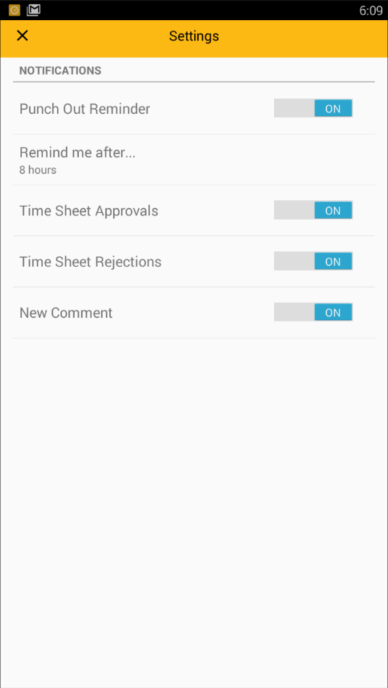Toggle the New Comment notification switch
This screenshot has width=388, height=688.
(313, 312)
